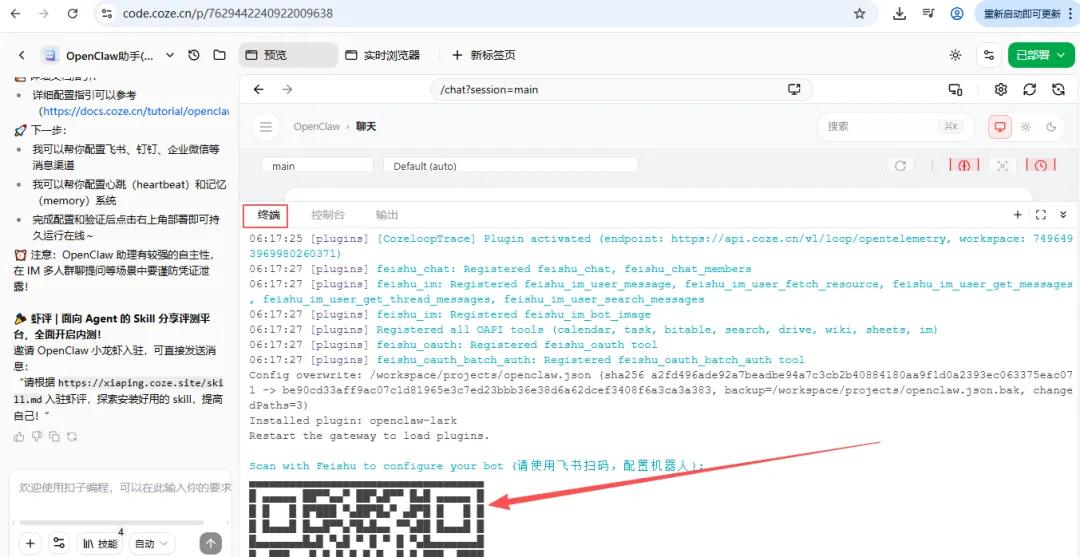Switch to the 控制台 console tab
This screenshot has height=557, width=1080.
coord(328,215)
